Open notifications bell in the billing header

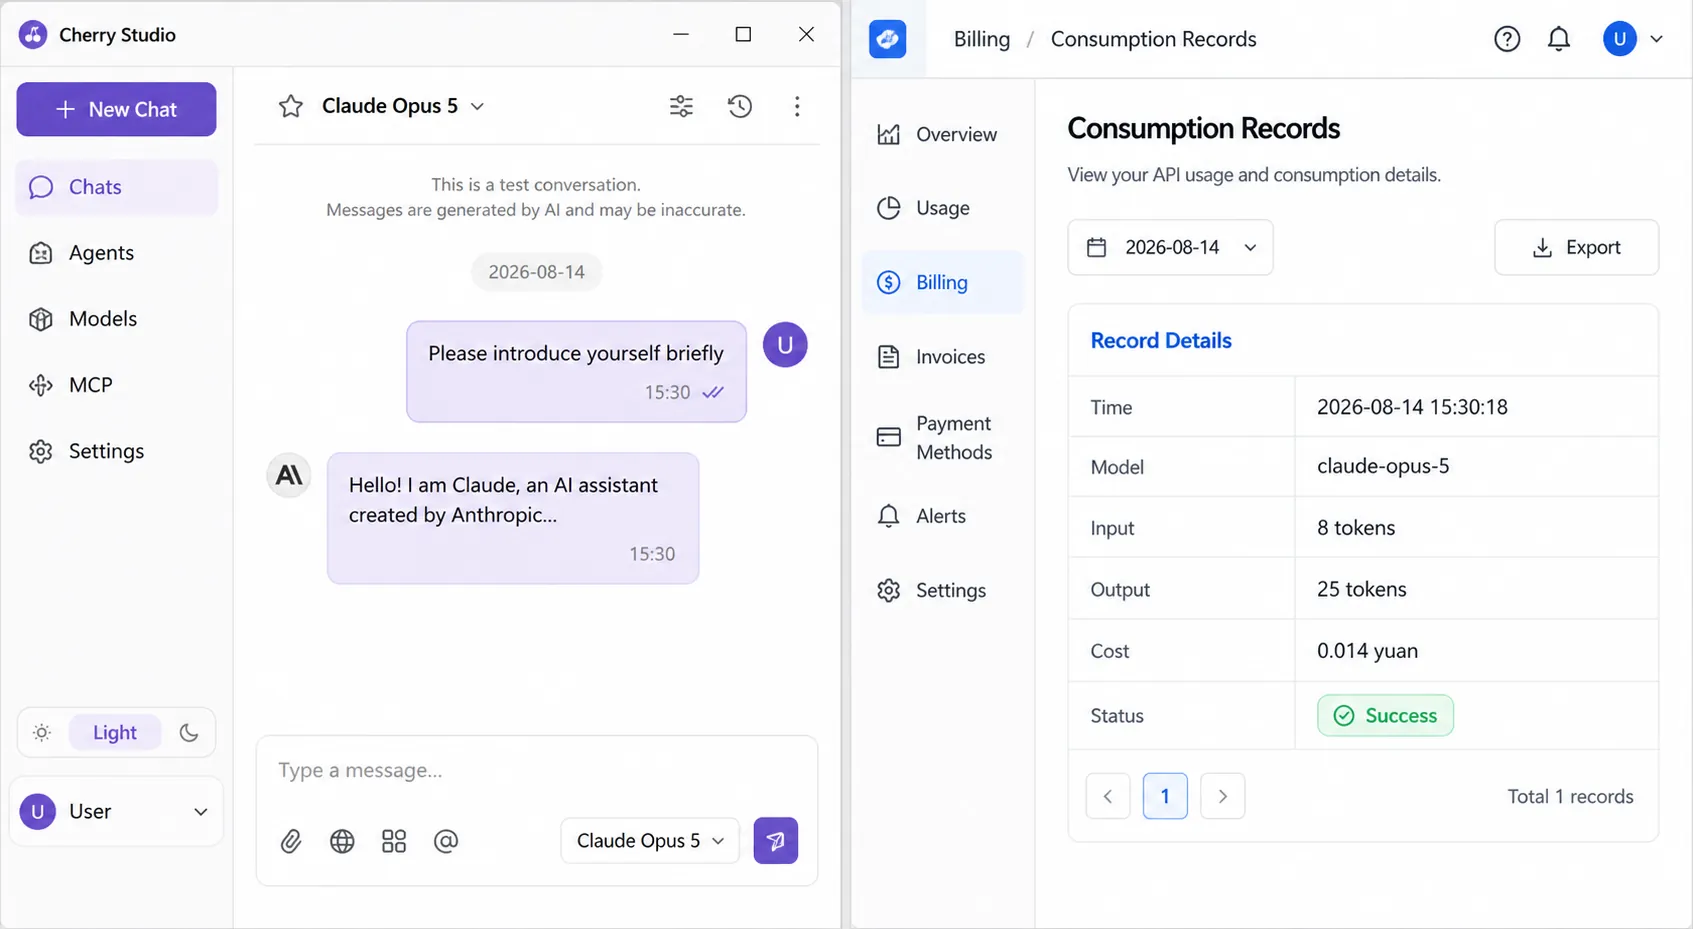pyautogui.click(x=1559, y=39)
